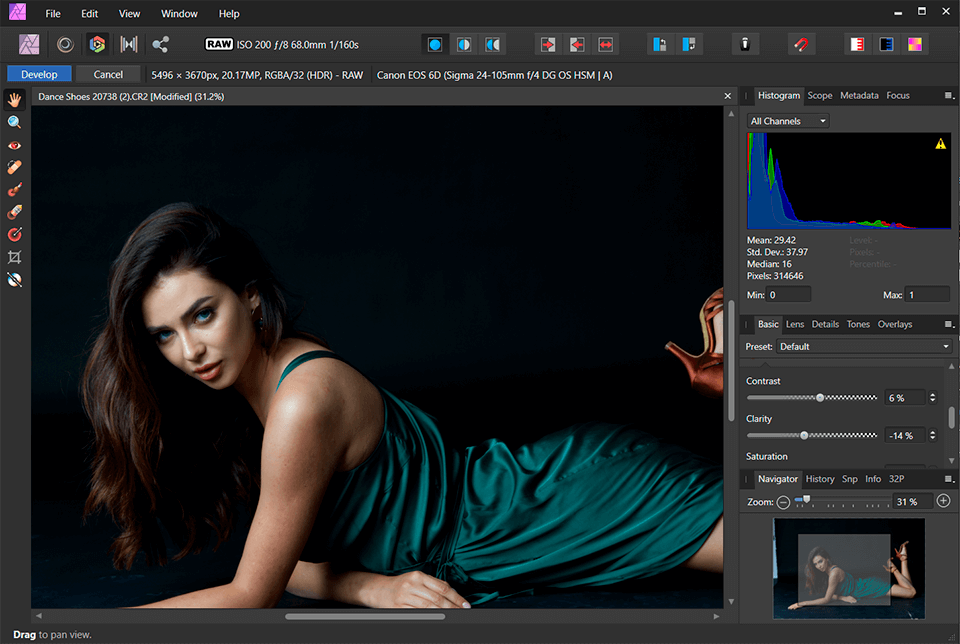Select the Zoom tool
The width and height of the screenshot is (960, 644).
[x=14, y=122]
